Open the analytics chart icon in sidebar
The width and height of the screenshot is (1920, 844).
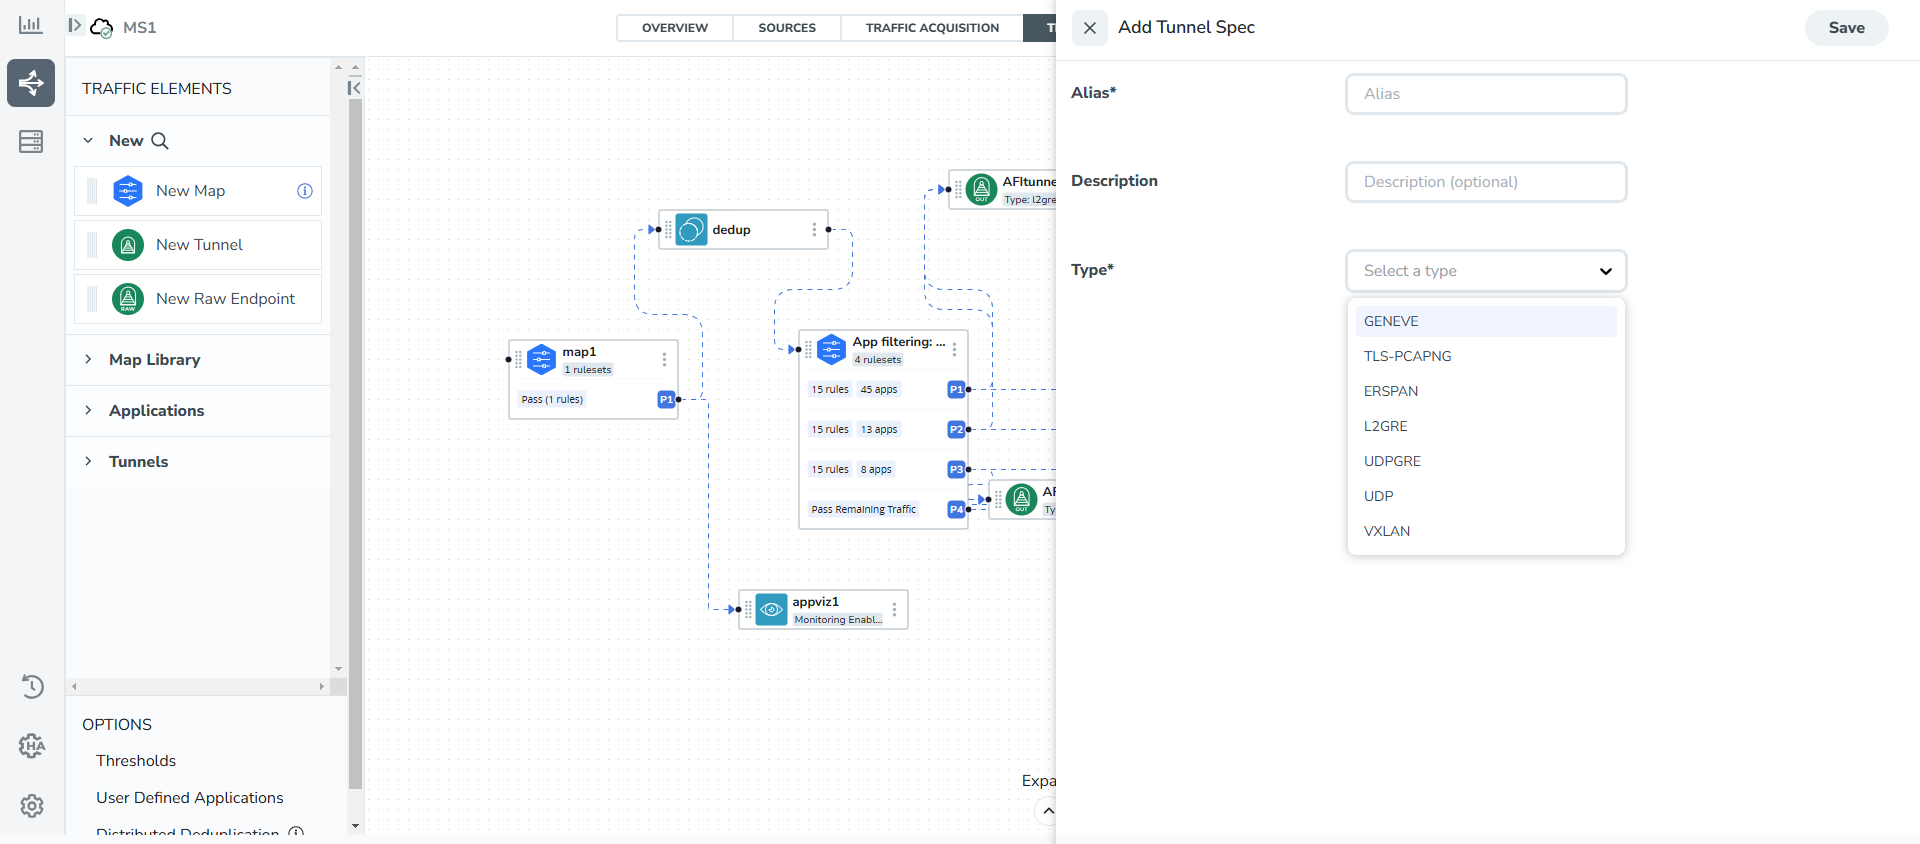pyautogui.click(x=31, y=25)
